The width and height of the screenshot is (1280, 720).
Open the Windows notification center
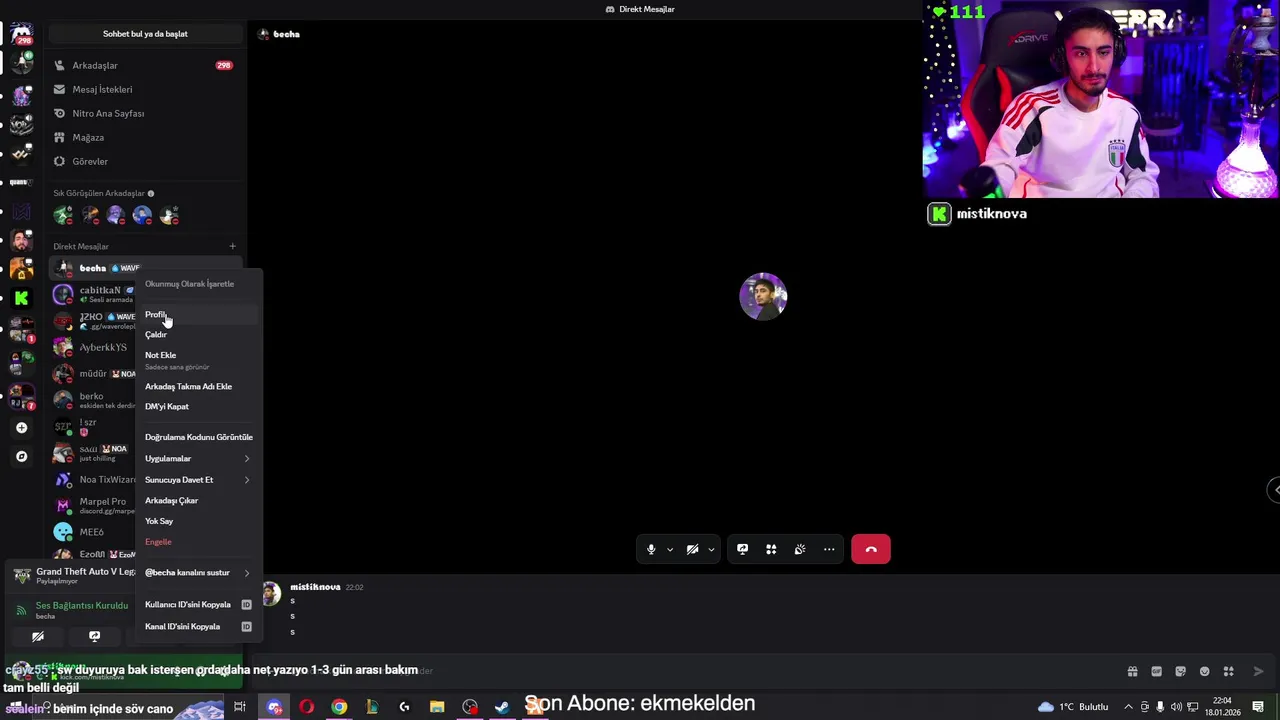1258,707
